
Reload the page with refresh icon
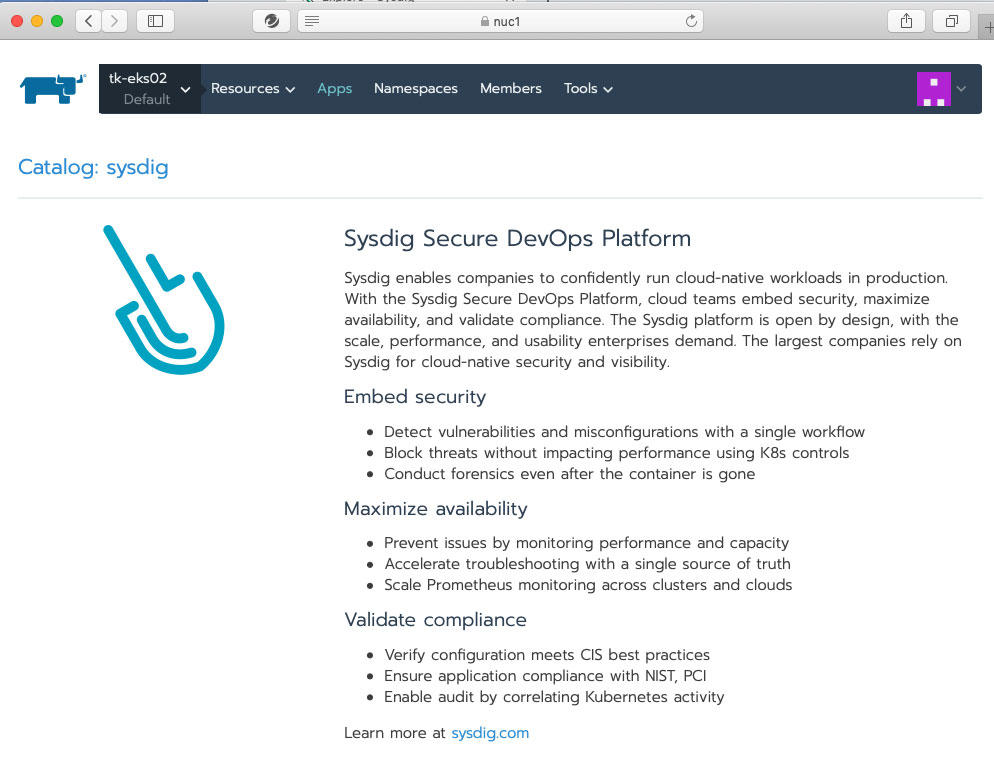coord(691,21)
